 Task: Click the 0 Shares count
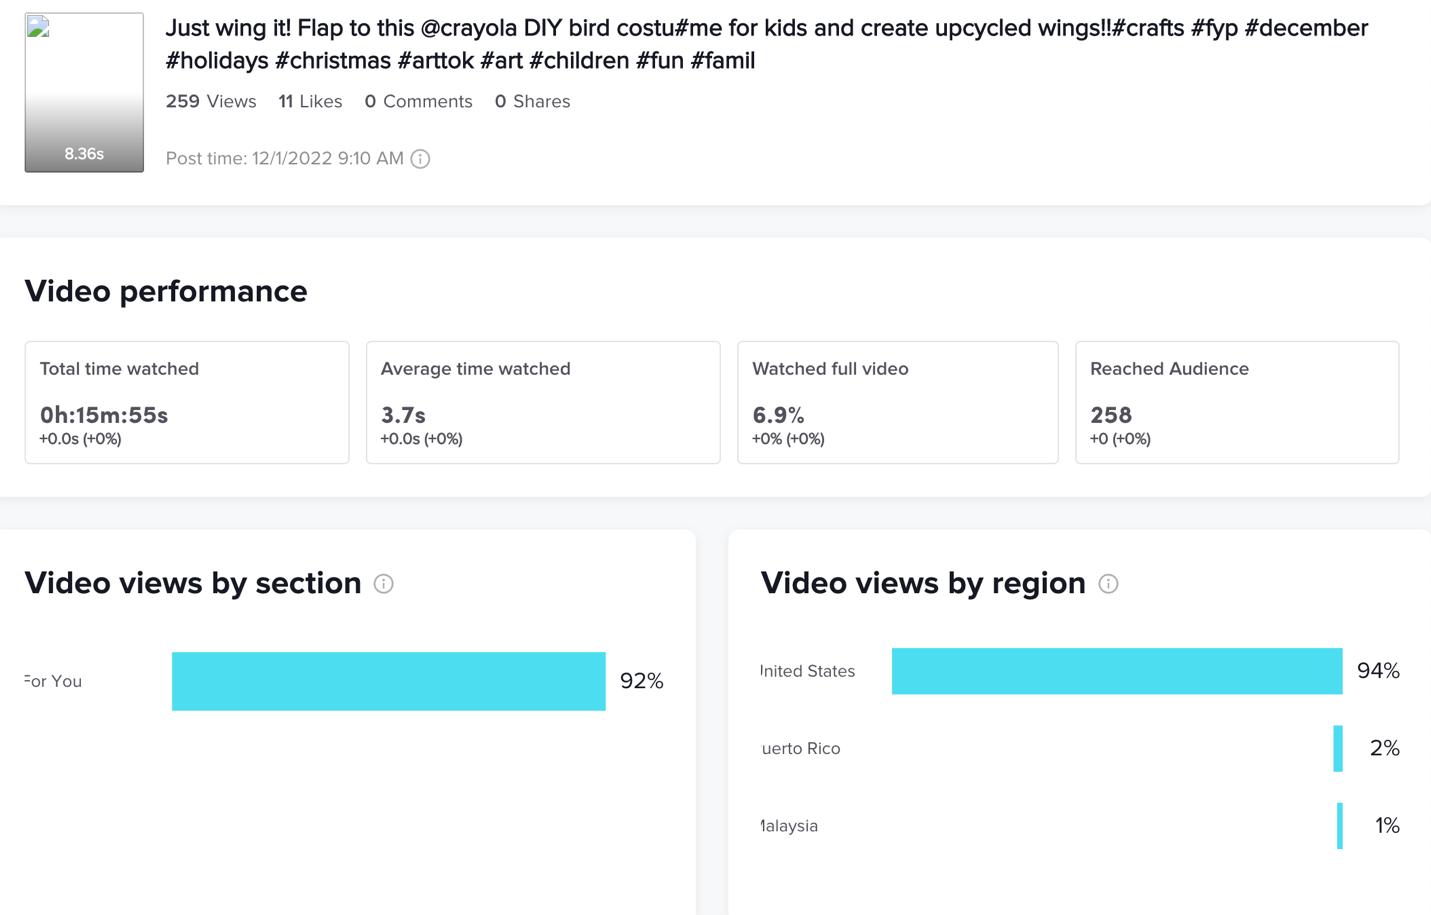(x=532, y=102)
